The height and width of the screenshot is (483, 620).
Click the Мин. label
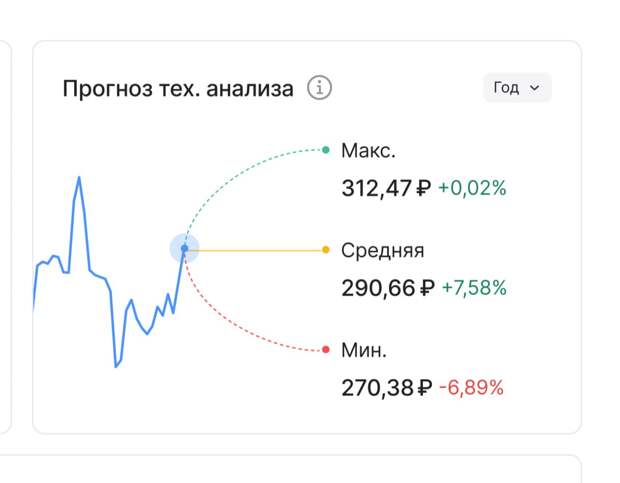click(364, 350)
